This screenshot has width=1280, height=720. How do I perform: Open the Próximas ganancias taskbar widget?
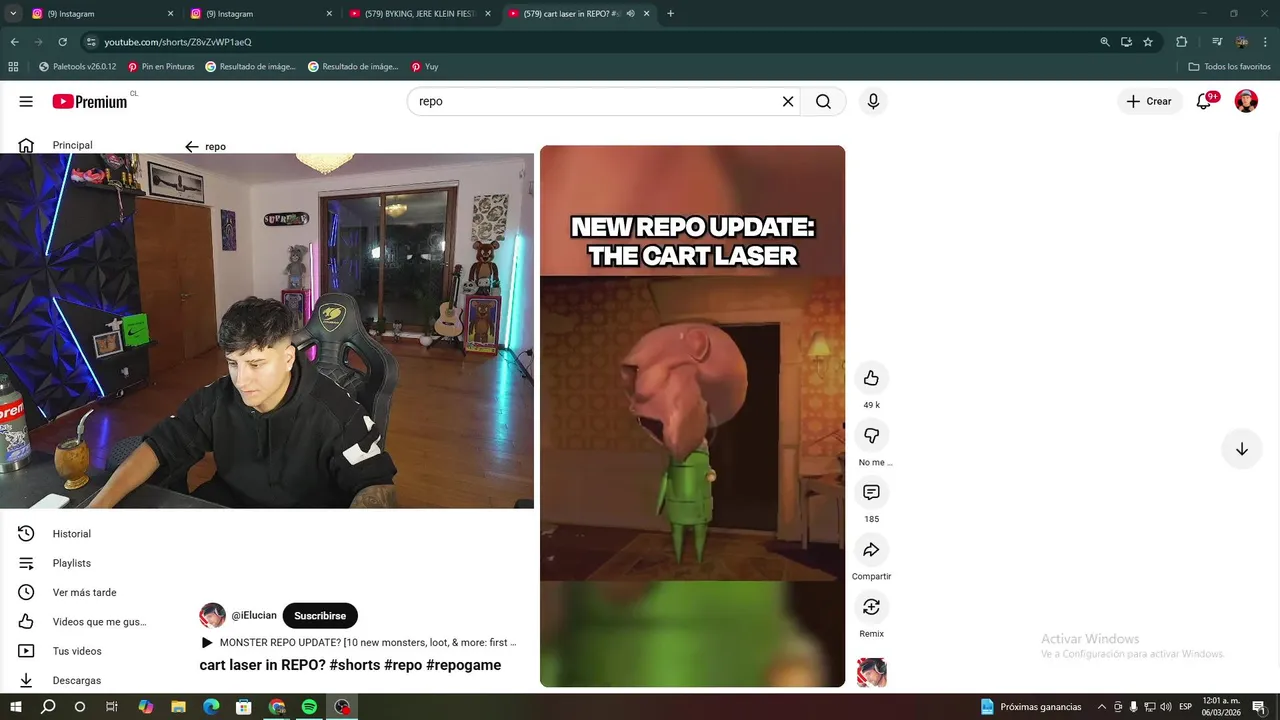(x=1031, y=706)
